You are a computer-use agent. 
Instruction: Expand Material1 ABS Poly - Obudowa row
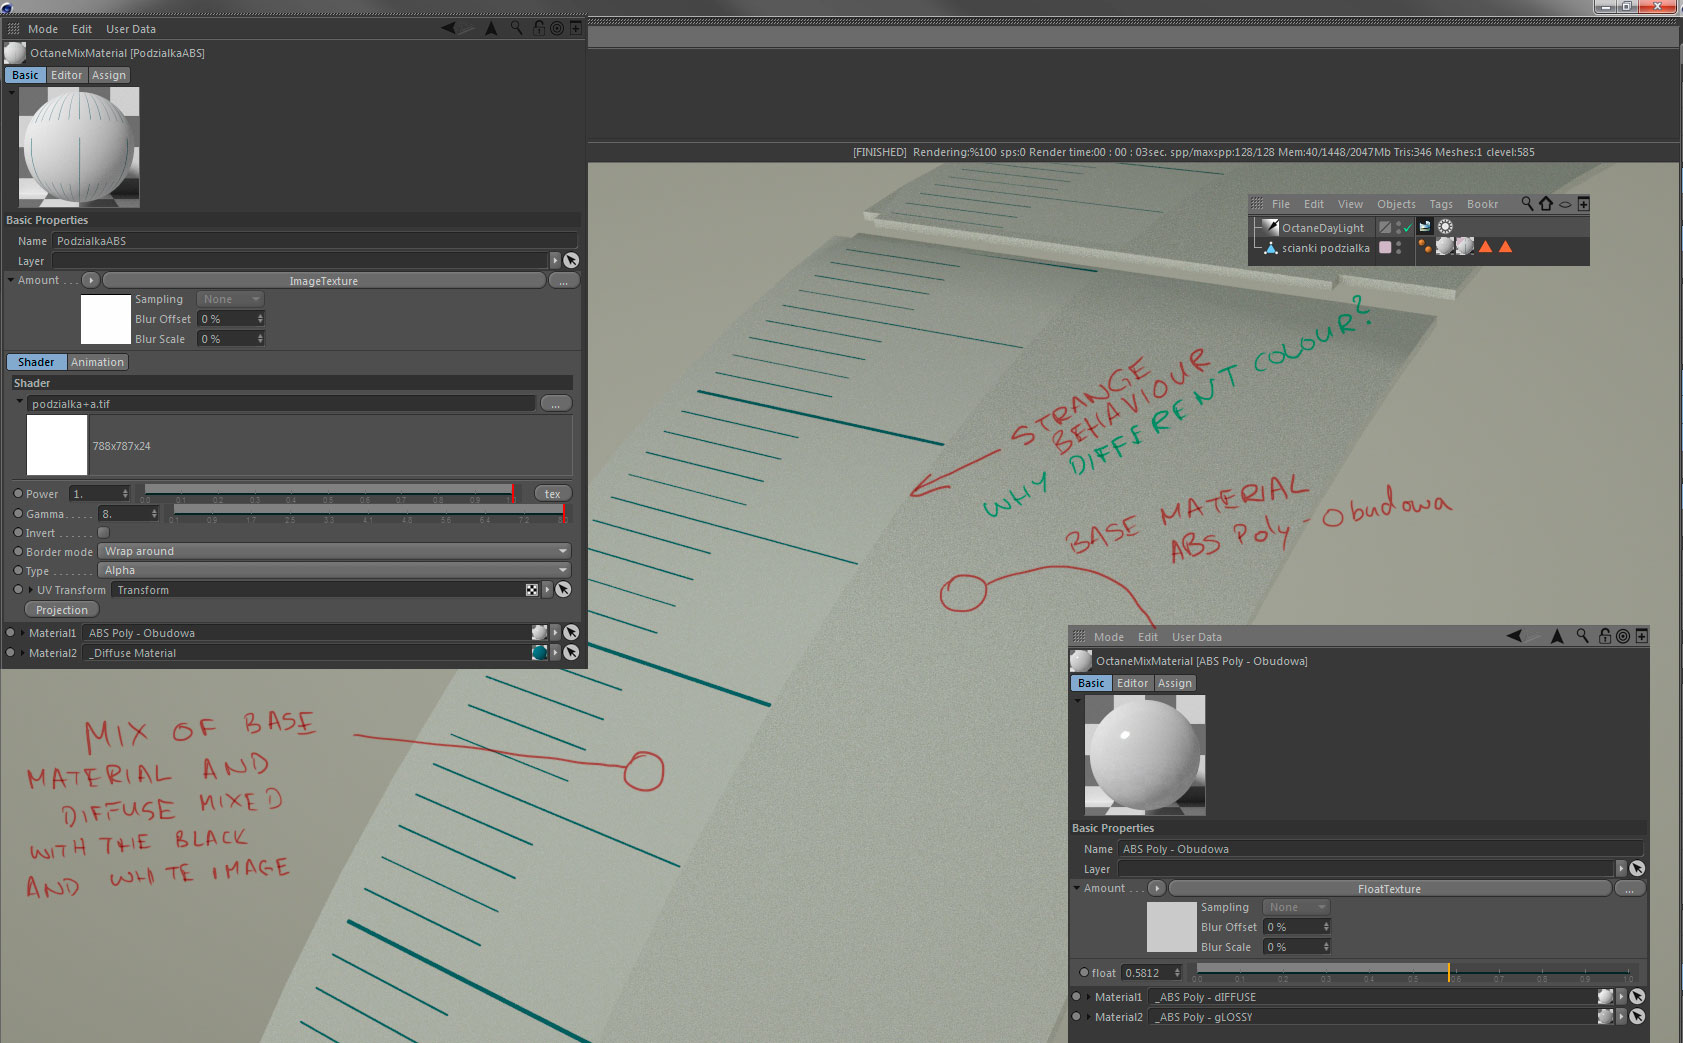pyautogui.click(x=22, y=632)
